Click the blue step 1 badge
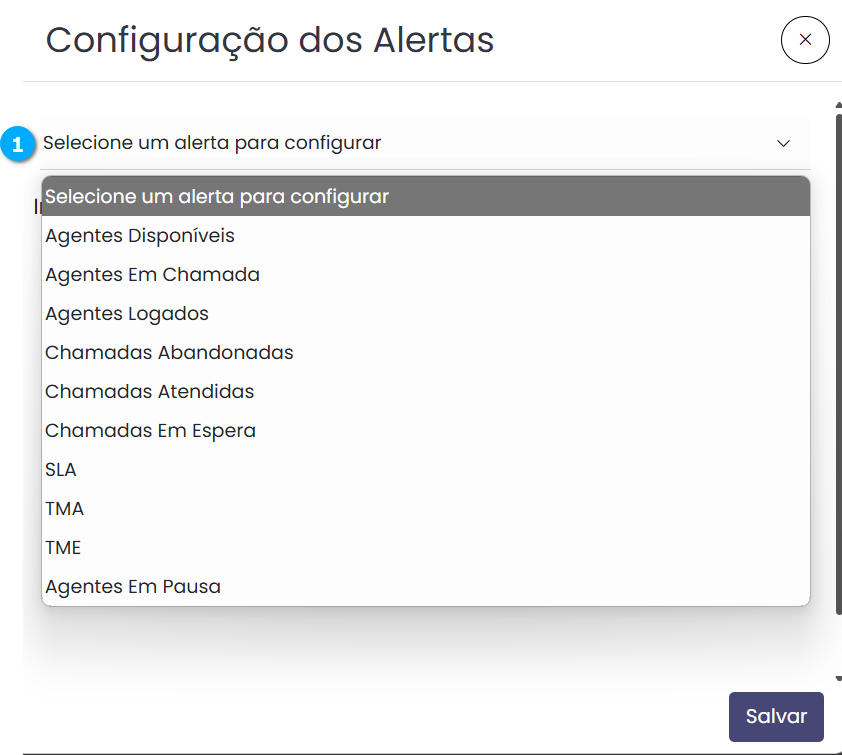The image size is (842, 755). click(17, 144)
